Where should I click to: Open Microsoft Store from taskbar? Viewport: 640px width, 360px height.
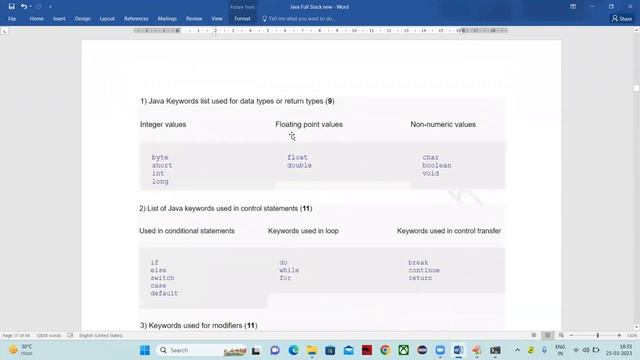click(x=330, y=350)
